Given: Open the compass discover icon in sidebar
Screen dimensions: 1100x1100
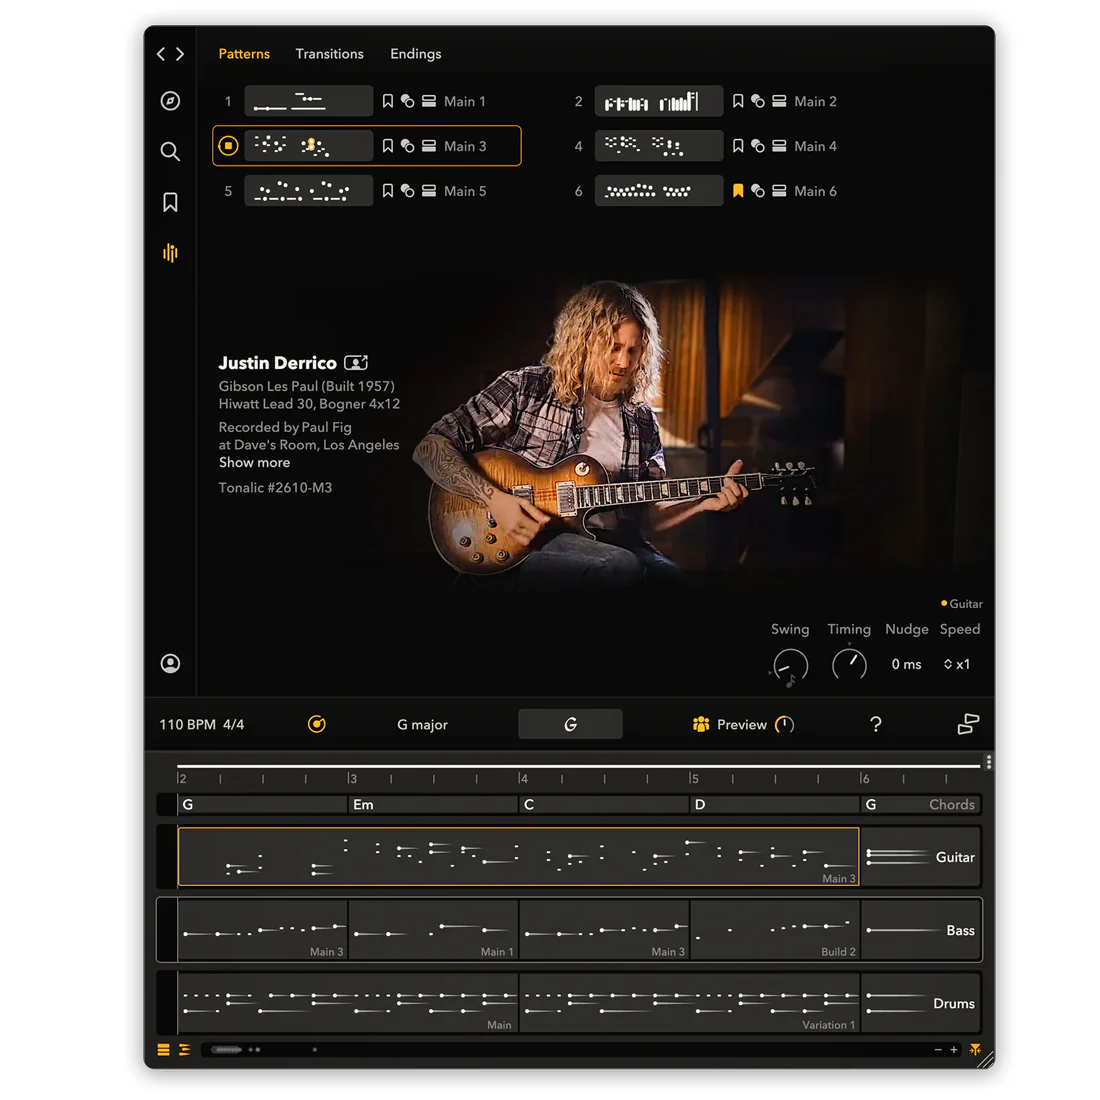Looking at the screenshot, I should (x=170, y=101).
